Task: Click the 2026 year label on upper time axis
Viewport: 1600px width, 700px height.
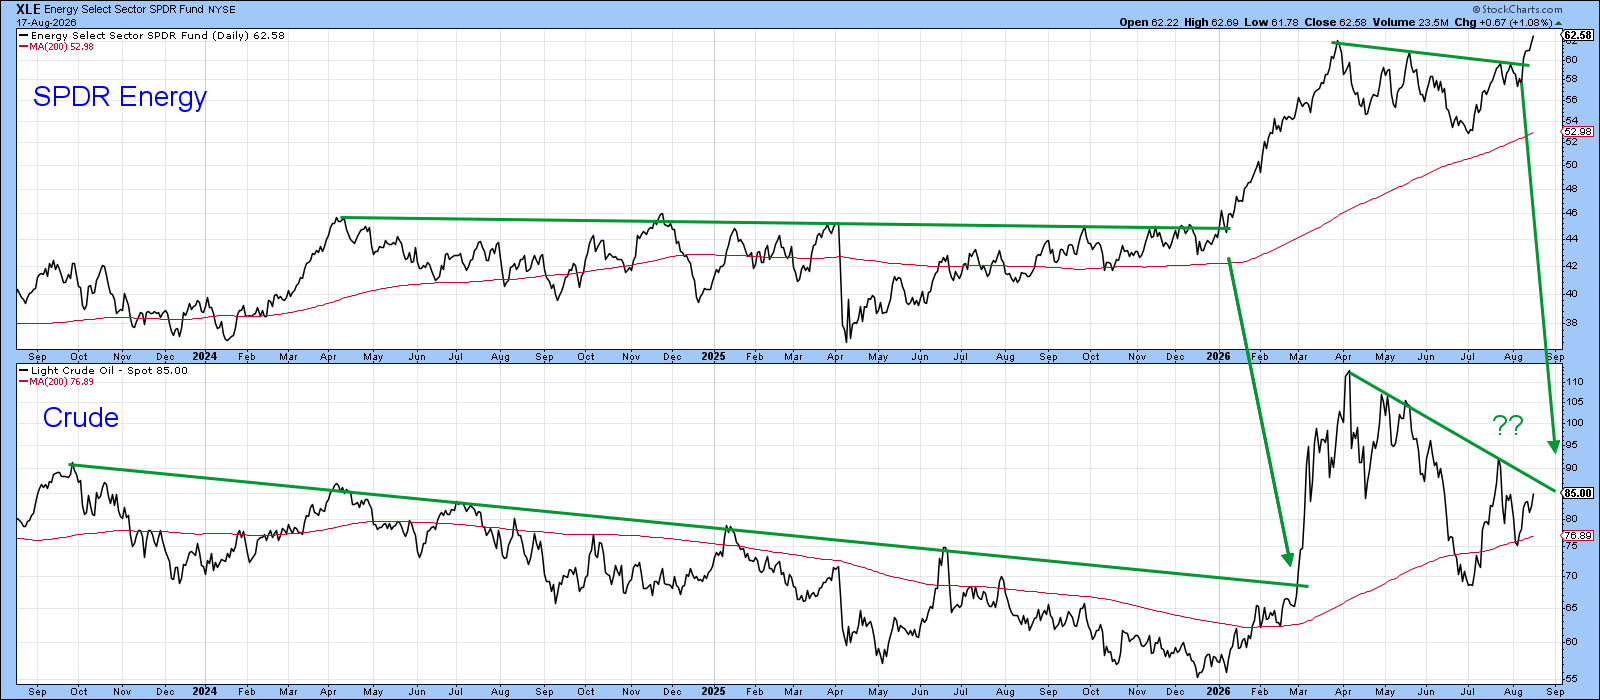Action: [1218, 356]
